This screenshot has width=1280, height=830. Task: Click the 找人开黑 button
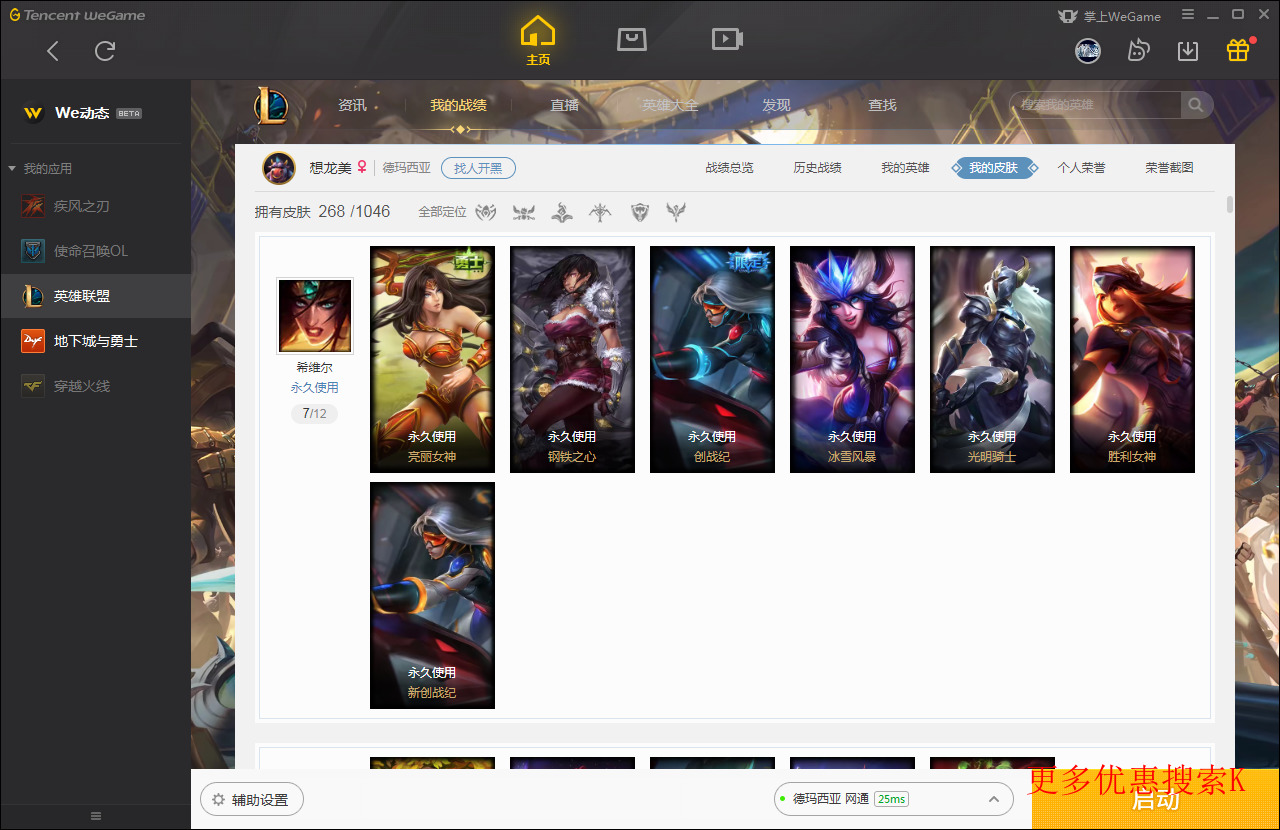(x=478, y=168)
